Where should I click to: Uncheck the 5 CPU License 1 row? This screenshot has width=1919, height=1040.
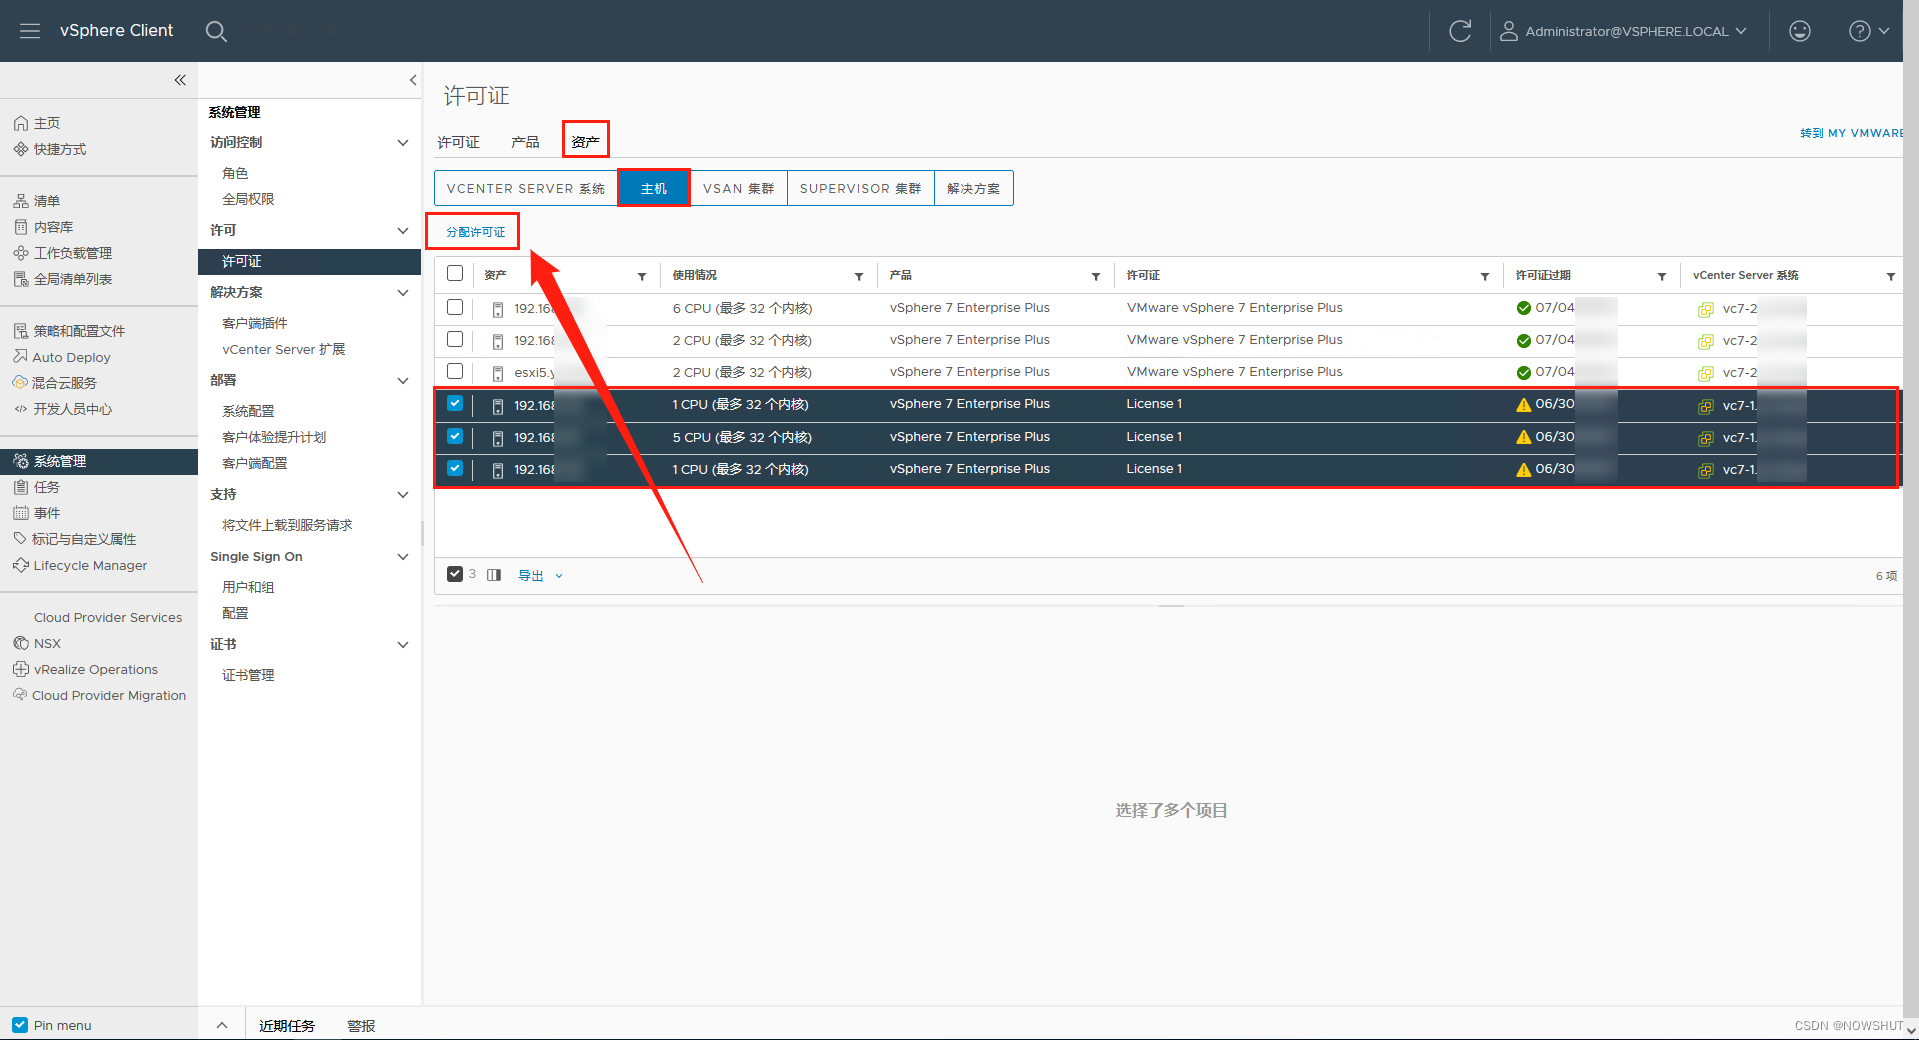[455, 436]
